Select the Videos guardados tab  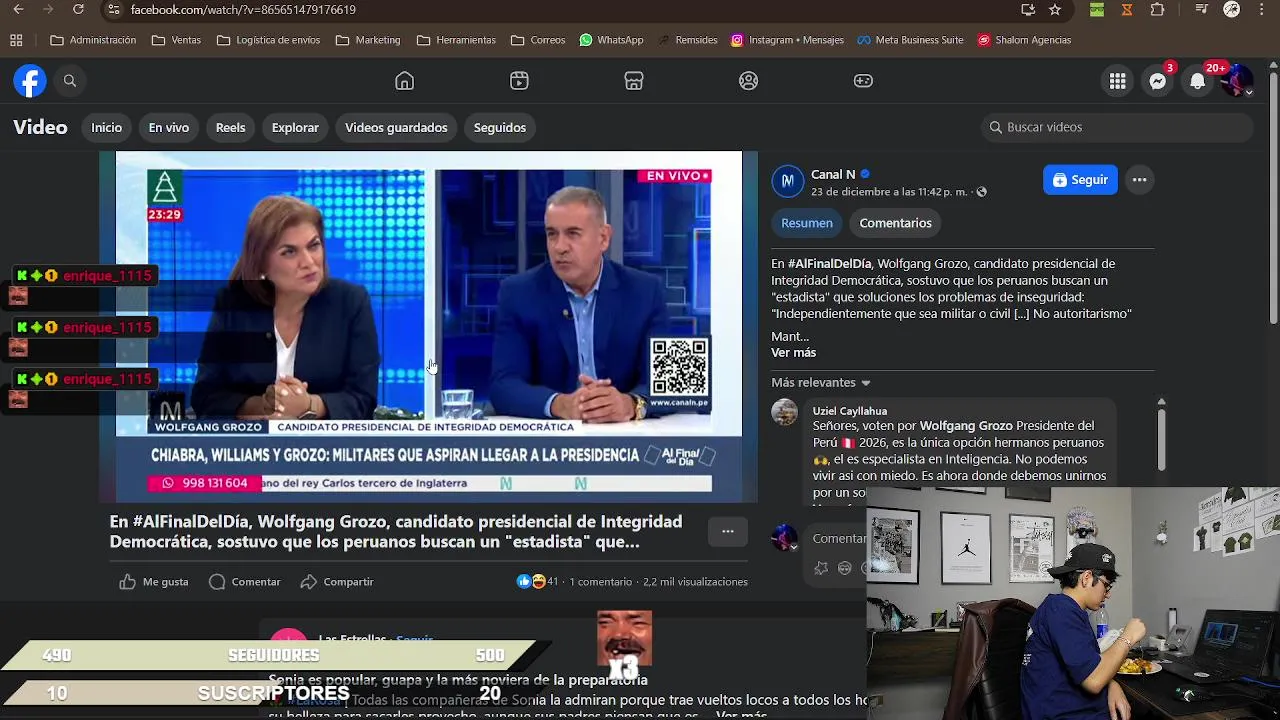396,127
